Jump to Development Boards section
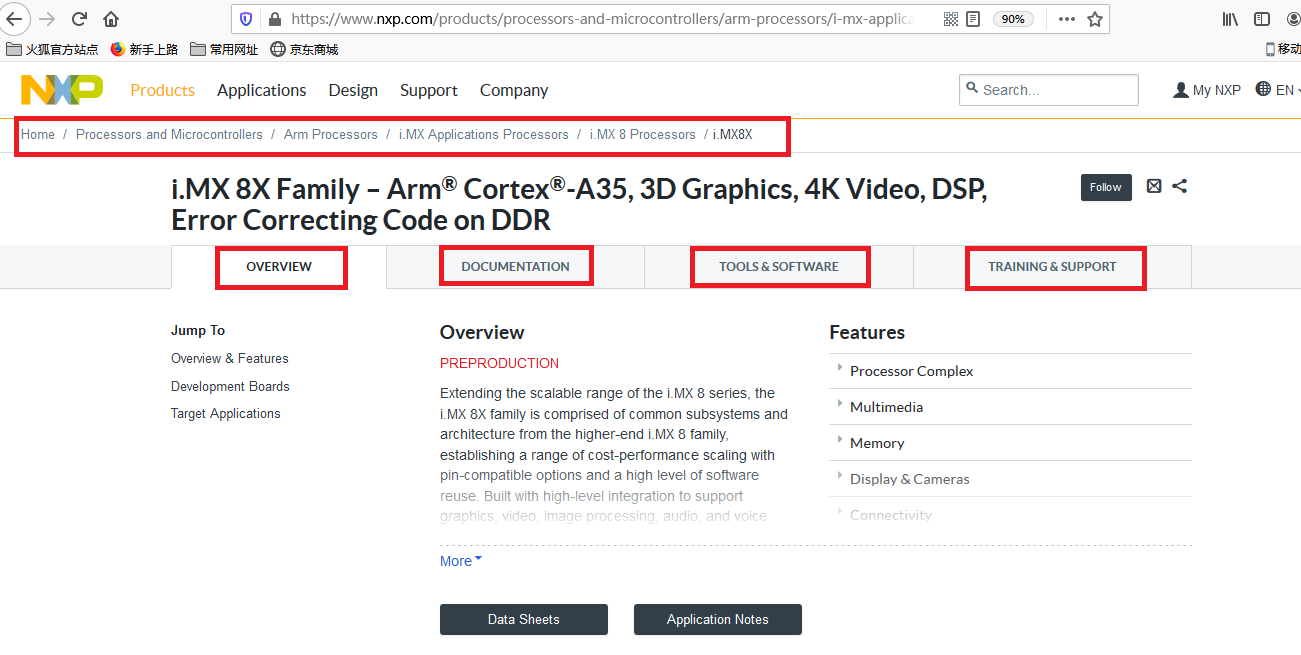 click(x=230, y=386)
